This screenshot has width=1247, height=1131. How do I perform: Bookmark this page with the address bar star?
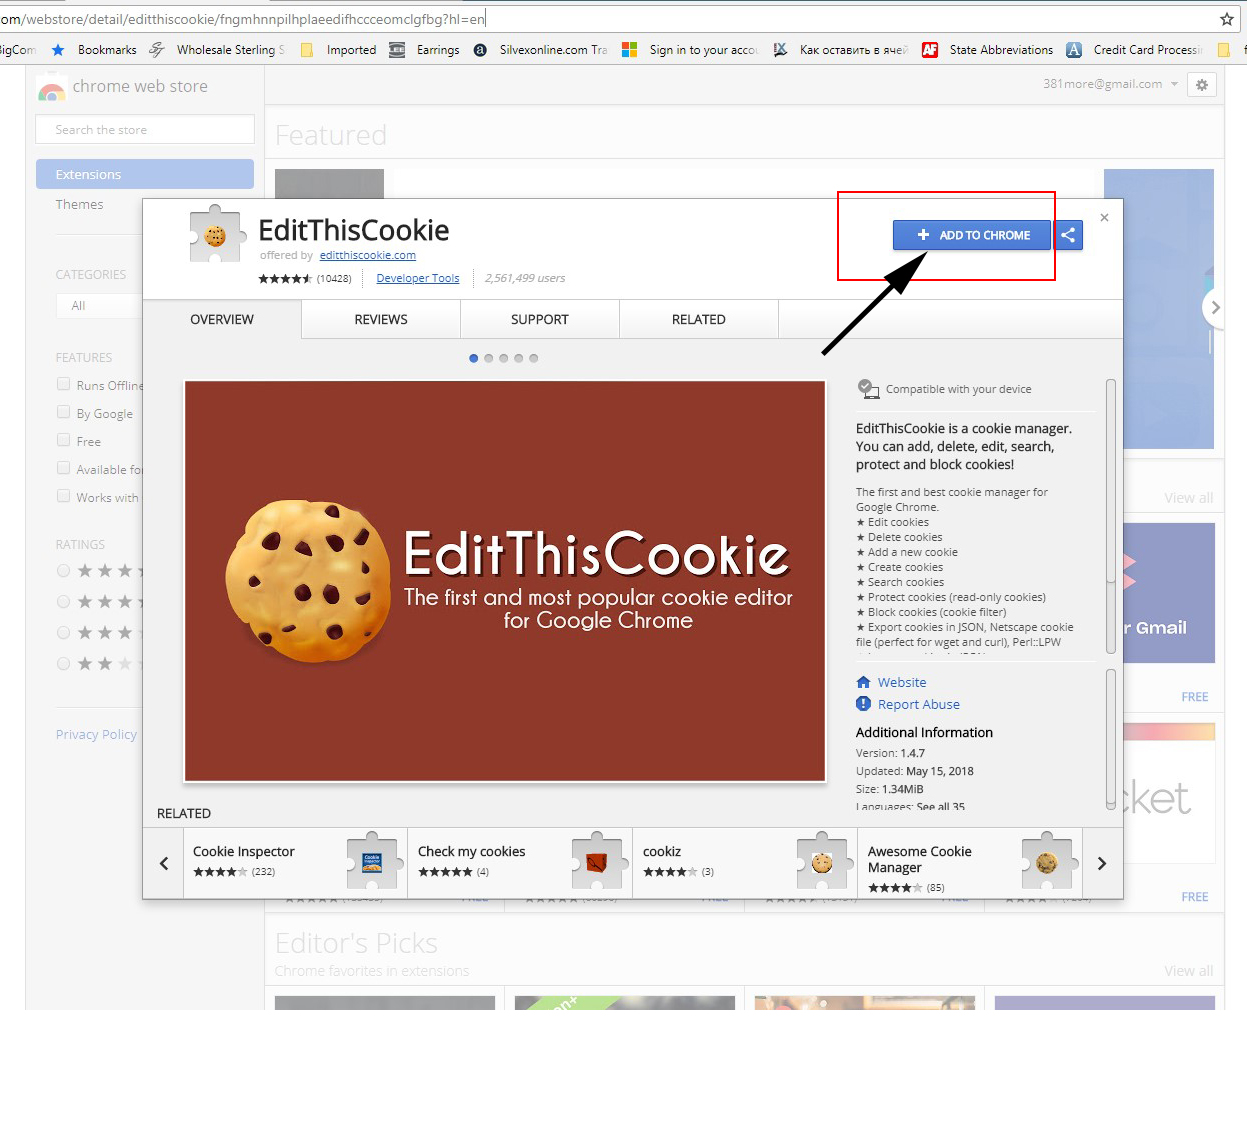[1226, 19]
